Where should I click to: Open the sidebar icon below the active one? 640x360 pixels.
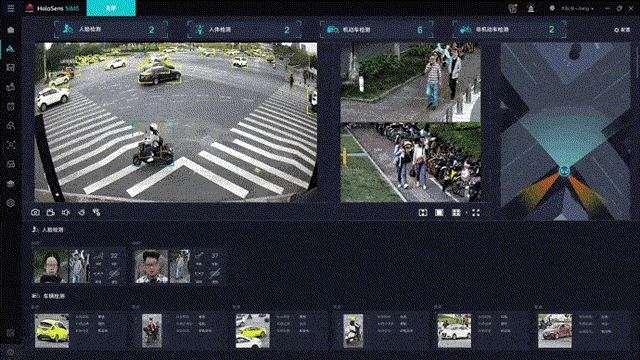(11, 68)
